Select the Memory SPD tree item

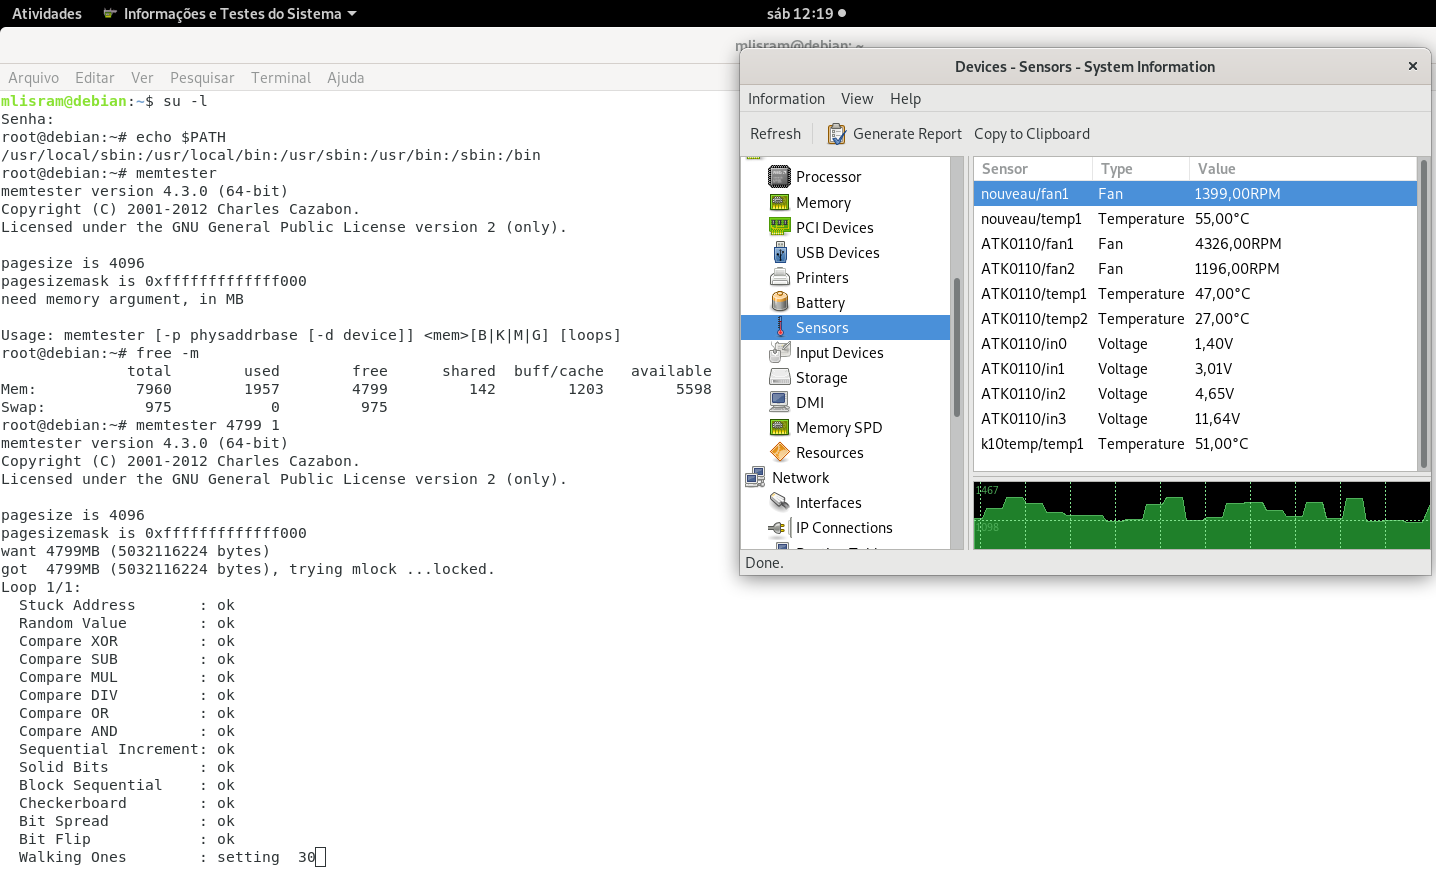[845, 427]
